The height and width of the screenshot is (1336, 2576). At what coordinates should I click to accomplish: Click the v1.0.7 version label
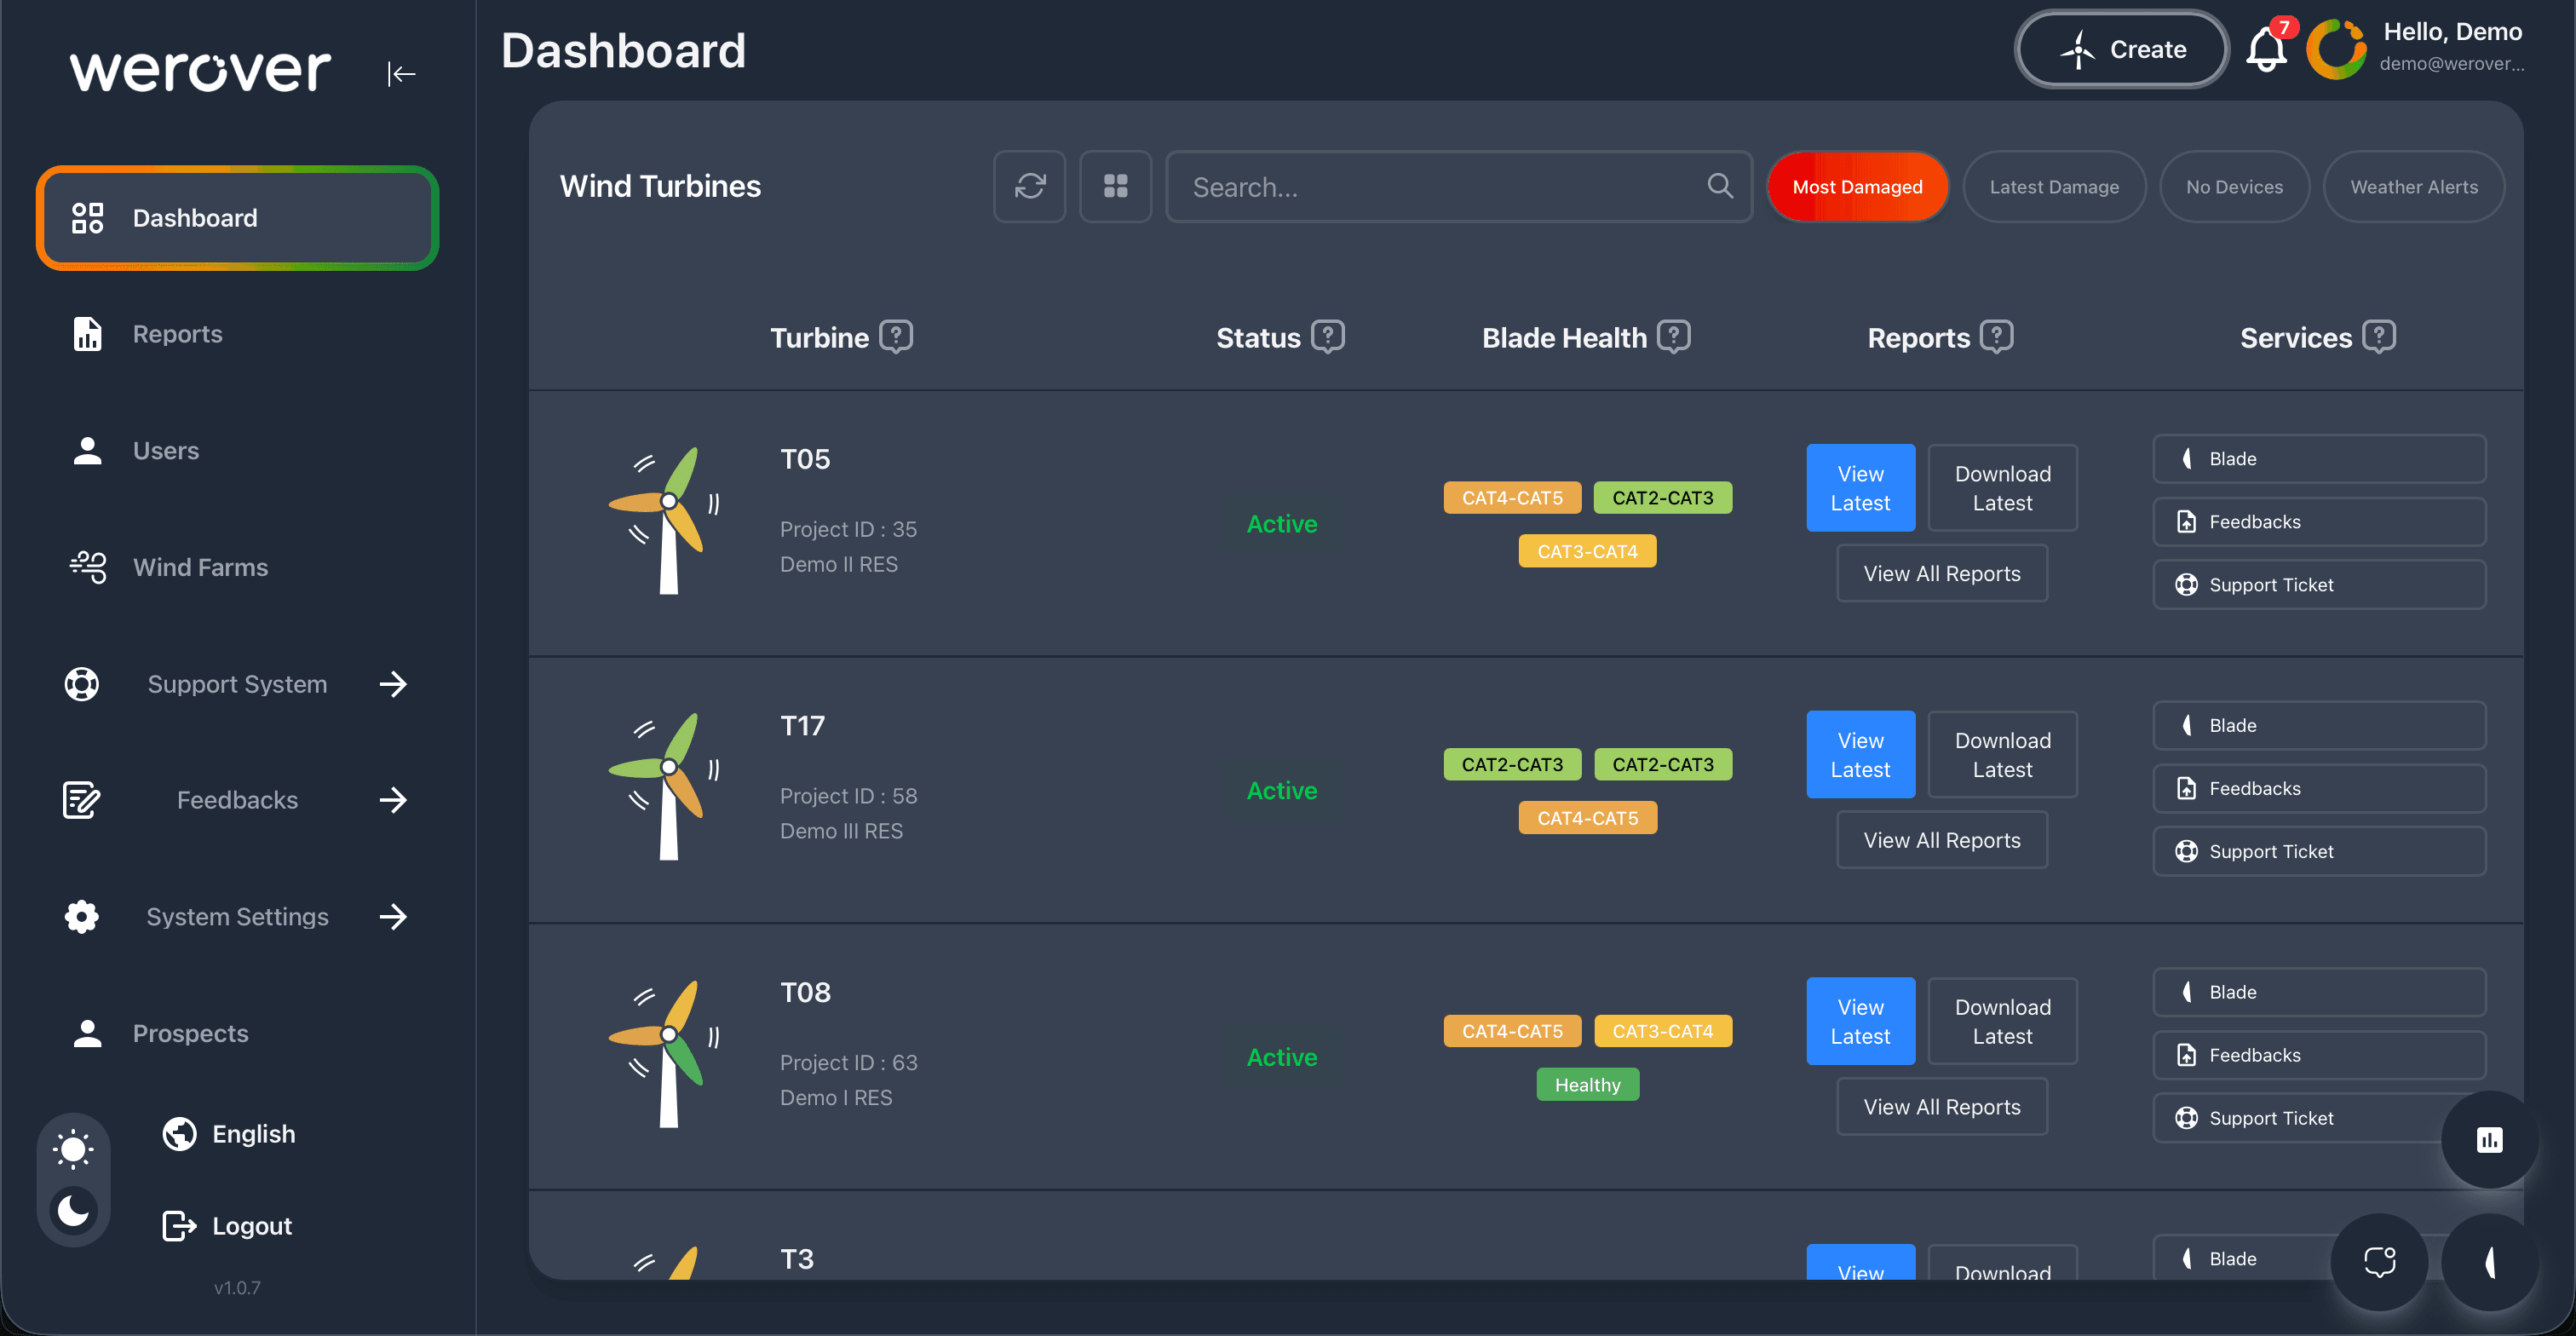237,1288
